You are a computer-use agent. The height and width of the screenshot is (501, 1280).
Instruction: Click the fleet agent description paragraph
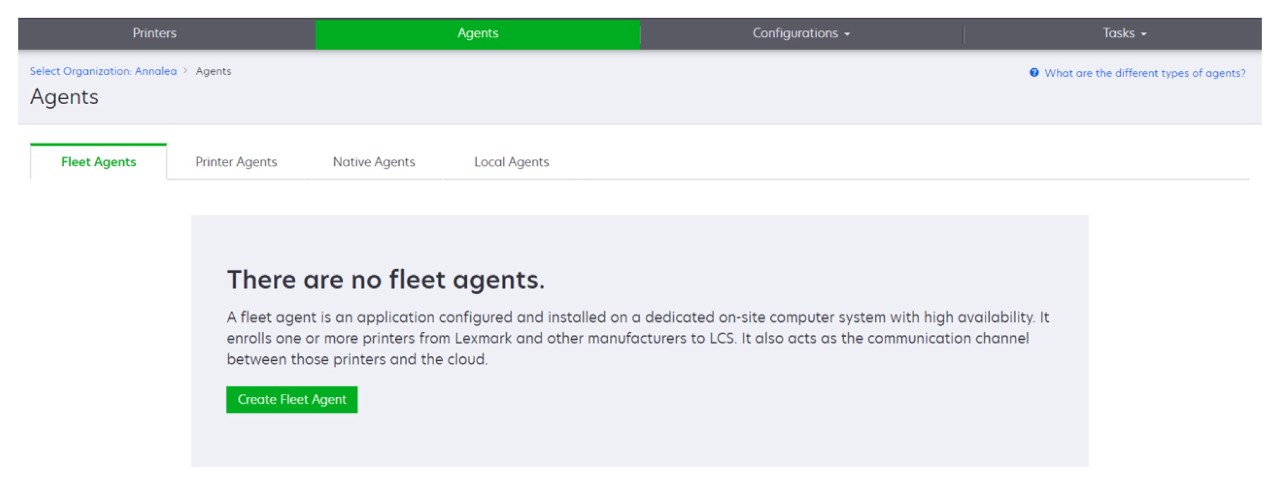click(638, 338)
